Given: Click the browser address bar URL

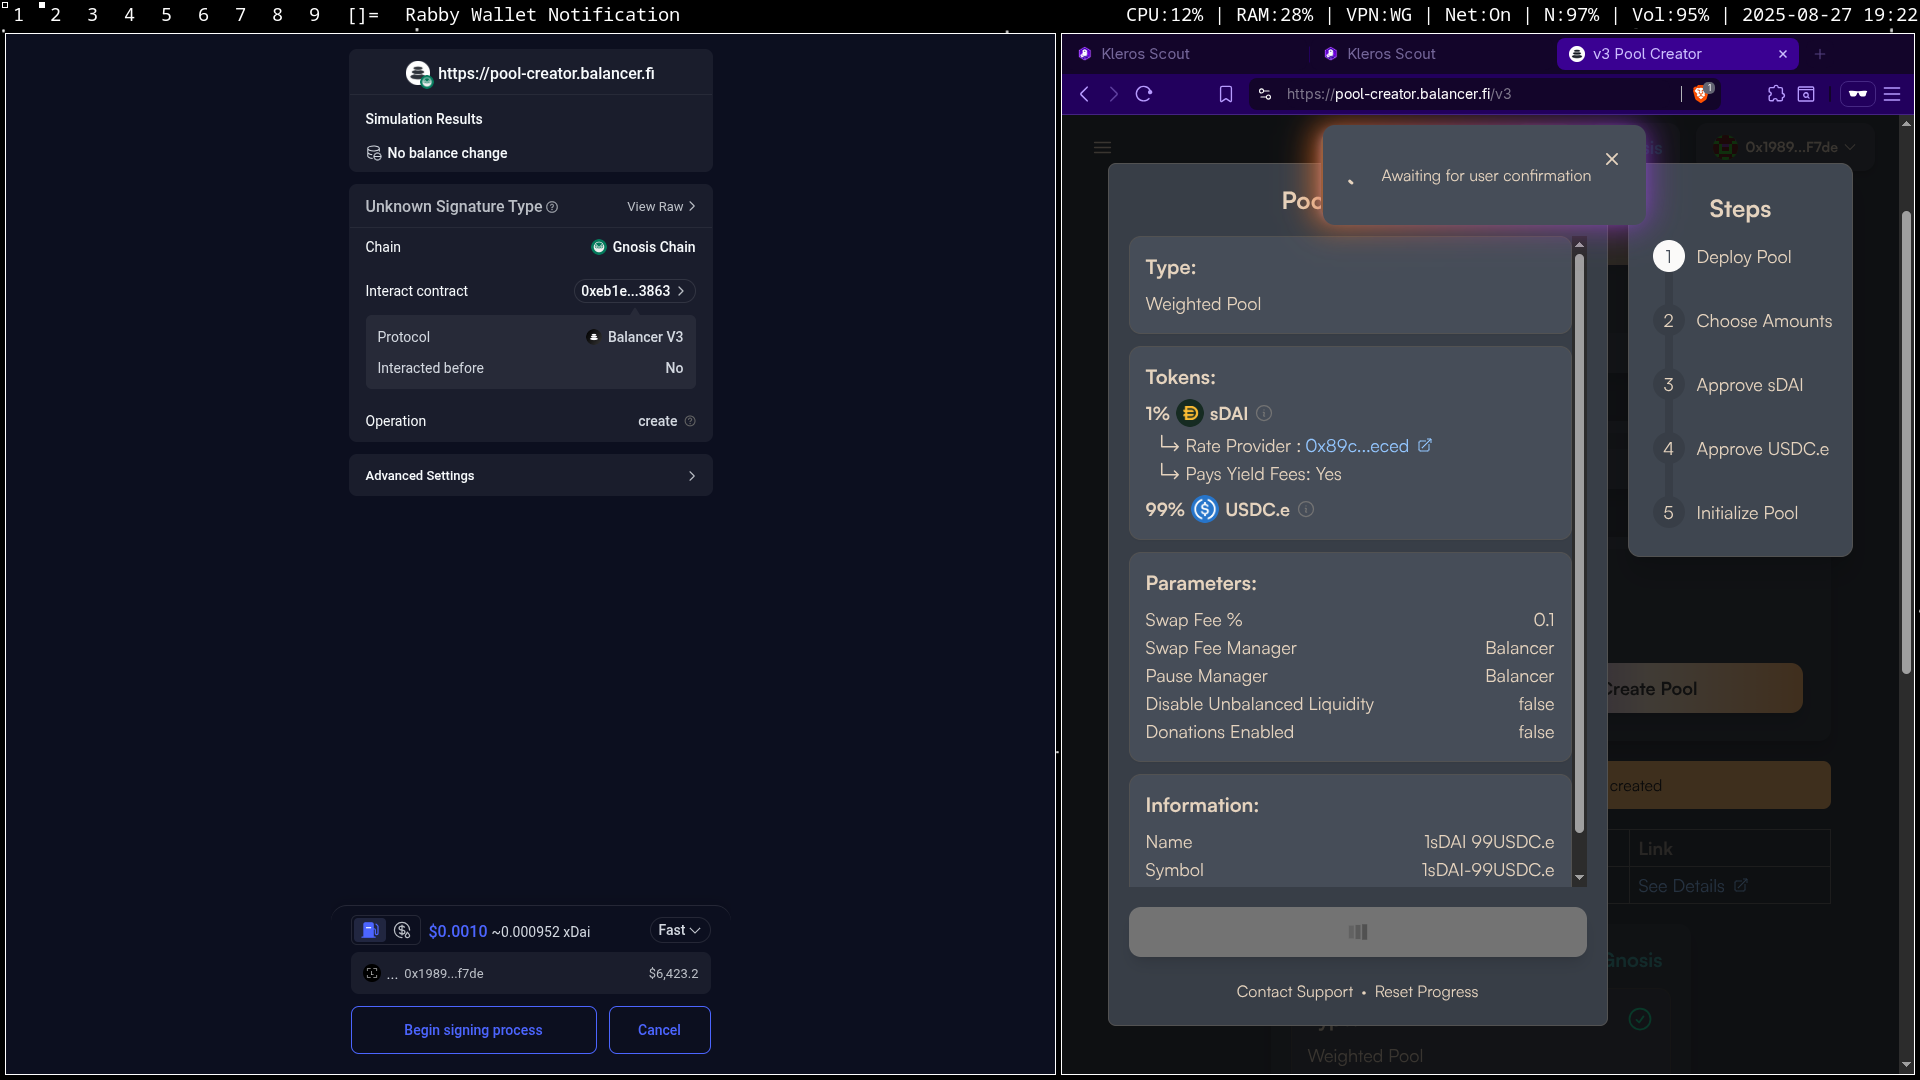Looking at the screenshot, I should (x=1399, y=94).
